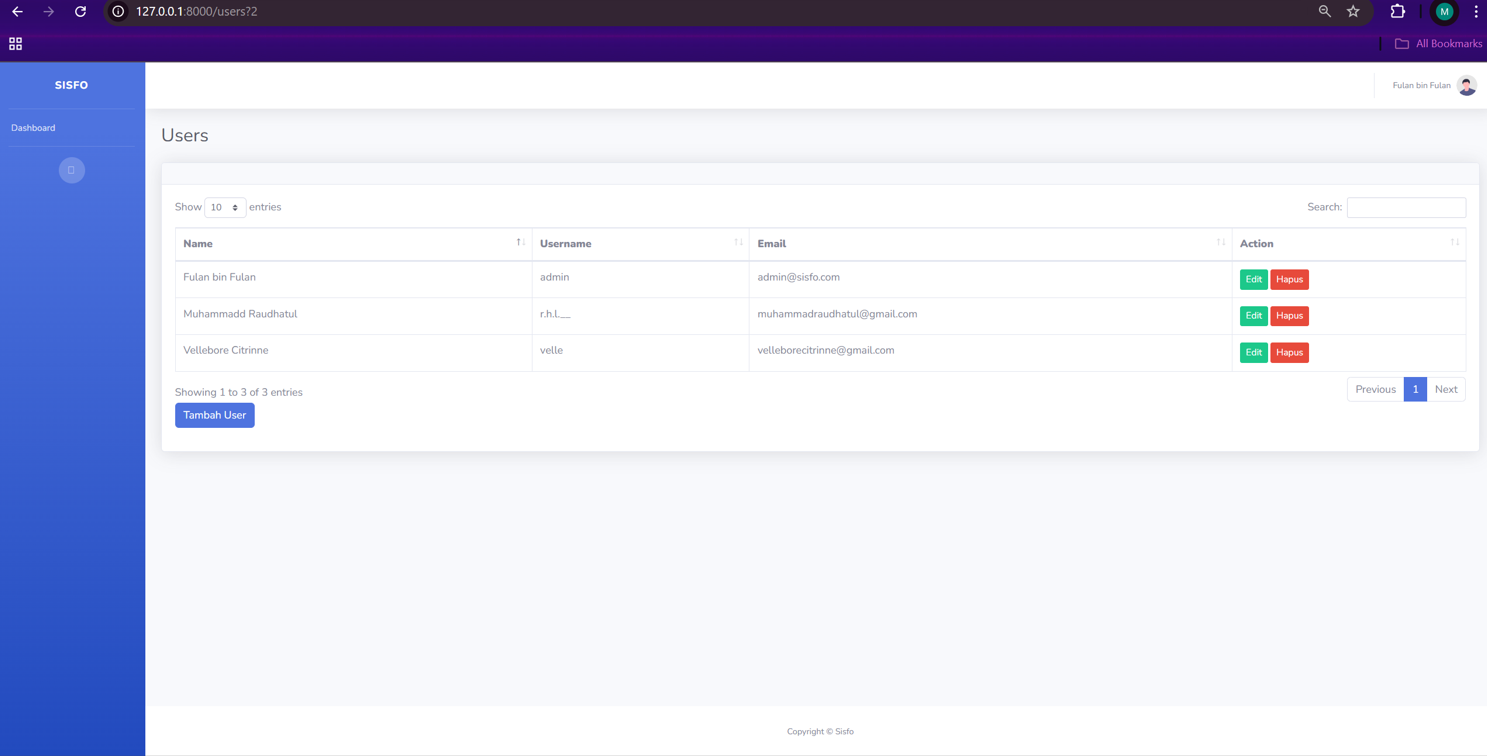Open the apps grid in bookmarks bar
The height and width of the screenshot is (756, 1487).
(15, 44)
